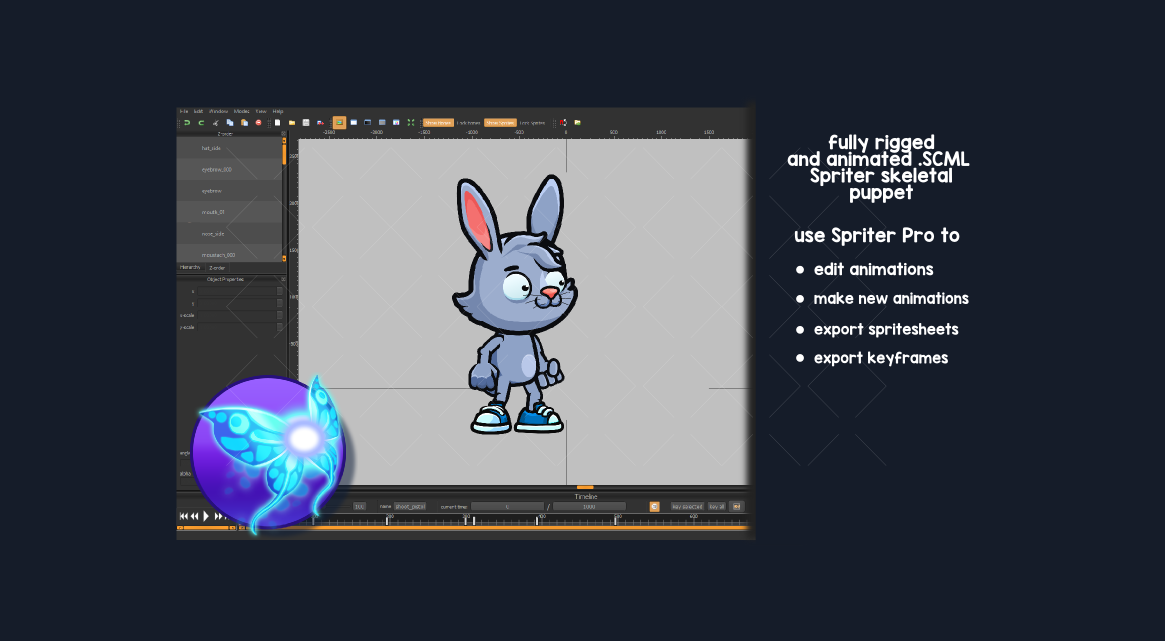The height and width of the screenshot is (641, 1165).
Task: Click the rabbit character sprite on the canvas
Action: point(515,305)
